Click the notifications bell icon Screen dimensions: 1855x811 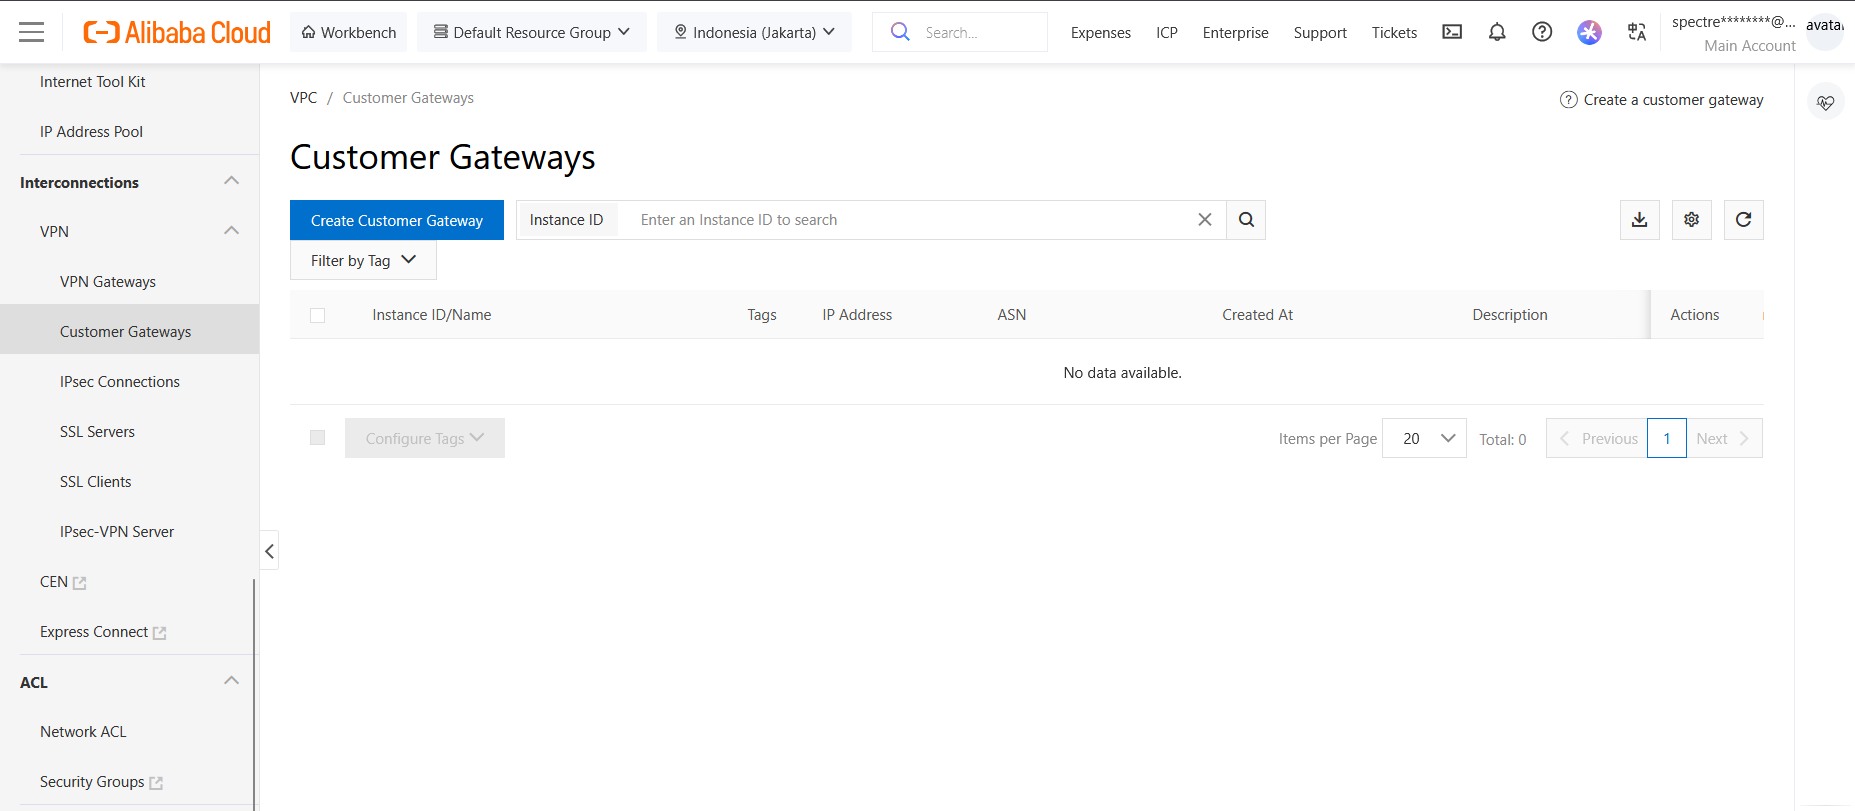[x=1497, y=32]
